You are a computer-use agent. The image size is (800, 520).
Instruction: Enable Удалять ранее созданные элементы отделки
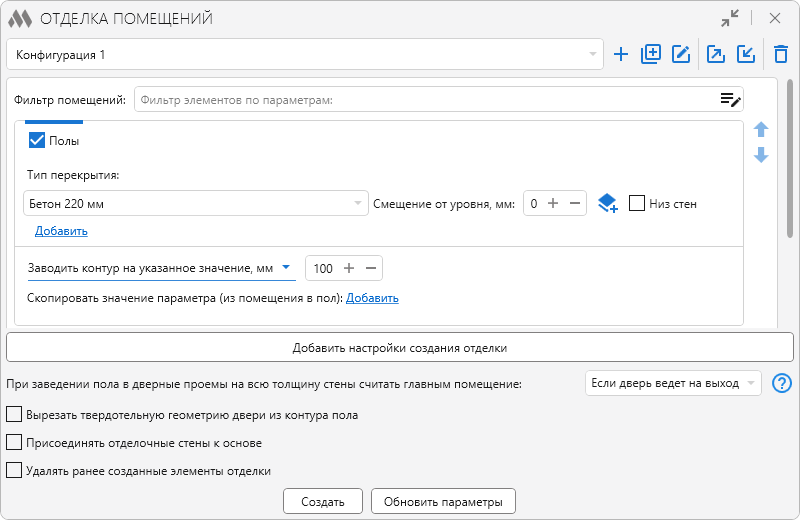14,470
